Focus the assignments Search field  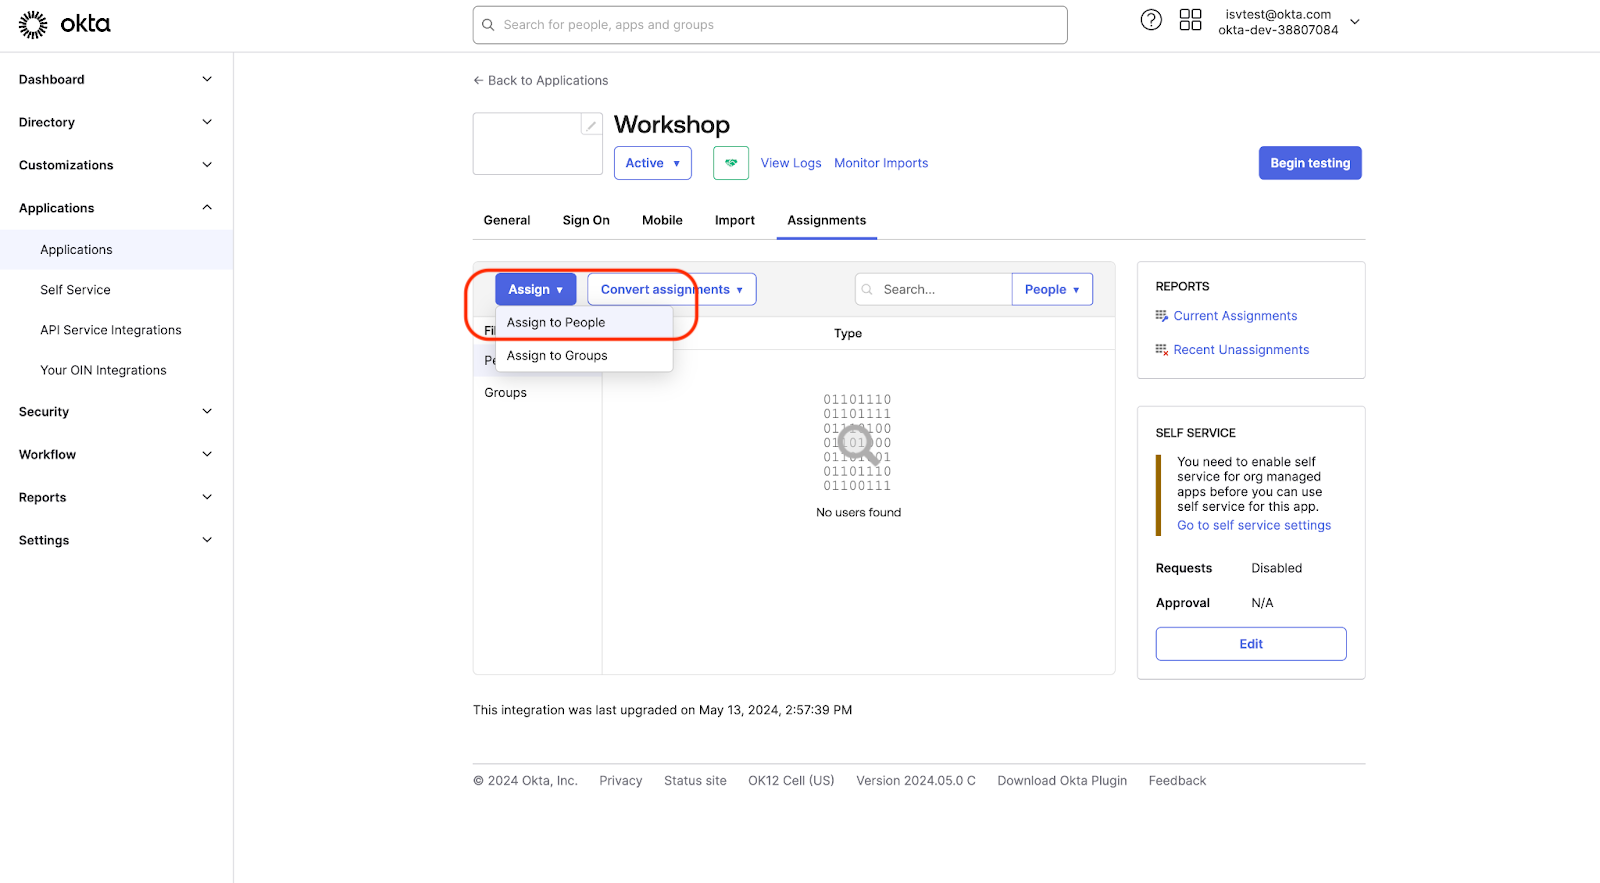click(934, 289)
